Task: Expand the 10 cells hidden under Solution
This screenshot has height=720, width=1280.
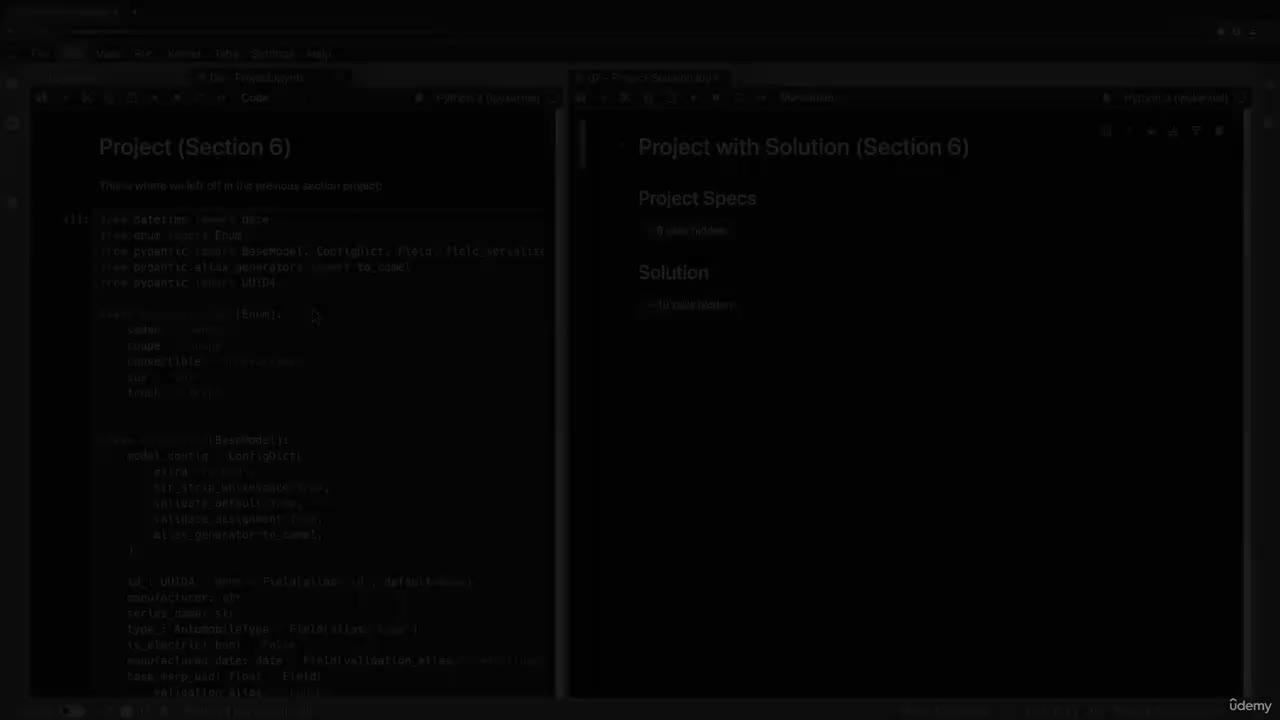Action: 692,305
